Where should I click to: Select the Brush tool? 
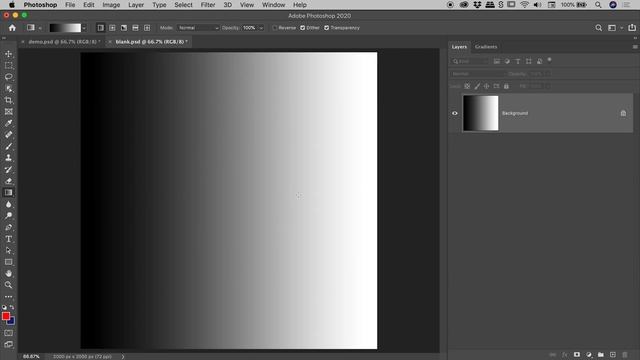pyautogui.click(x=9, y=146)
